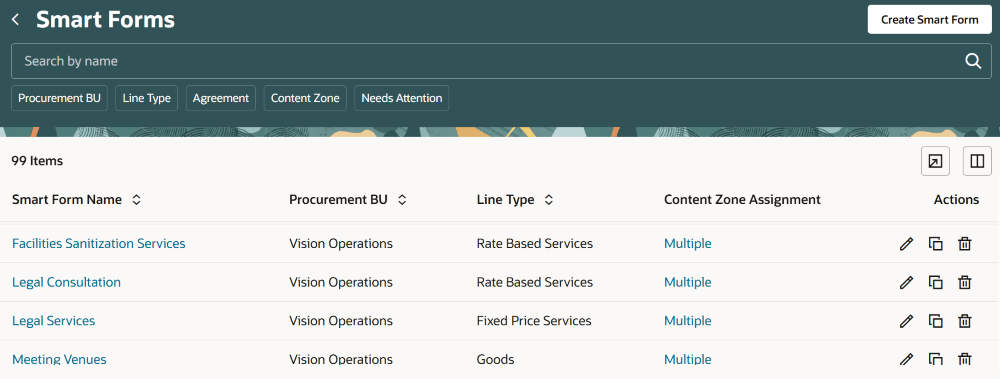This screenshot has width=1000, height=379.
Task: Open the export icon above the table
Action: [x=935, y=161]
